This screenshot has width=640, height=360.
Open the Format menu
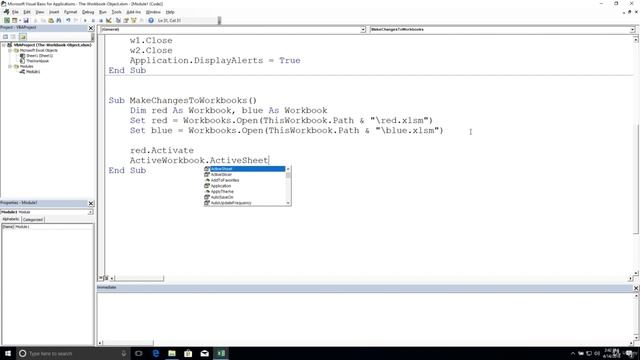[70, 12]
